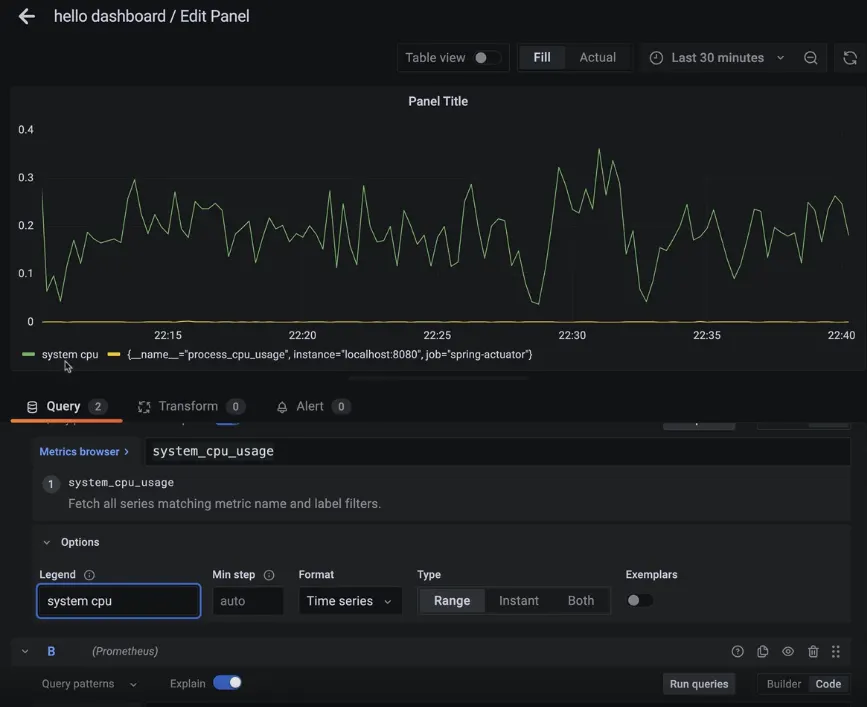Click the help icon on query B
867x707 pixels.
pos(738,651)
